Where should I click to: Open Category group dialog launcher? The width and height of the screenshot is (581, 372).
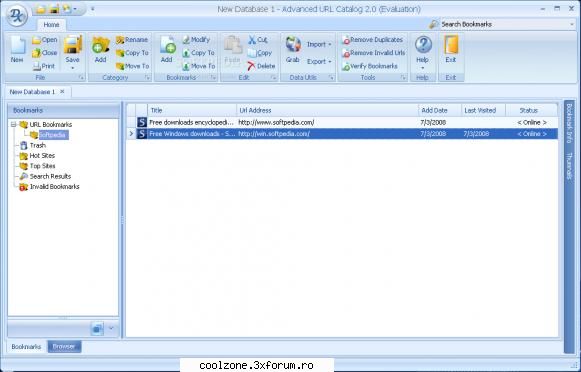(147, 77)
